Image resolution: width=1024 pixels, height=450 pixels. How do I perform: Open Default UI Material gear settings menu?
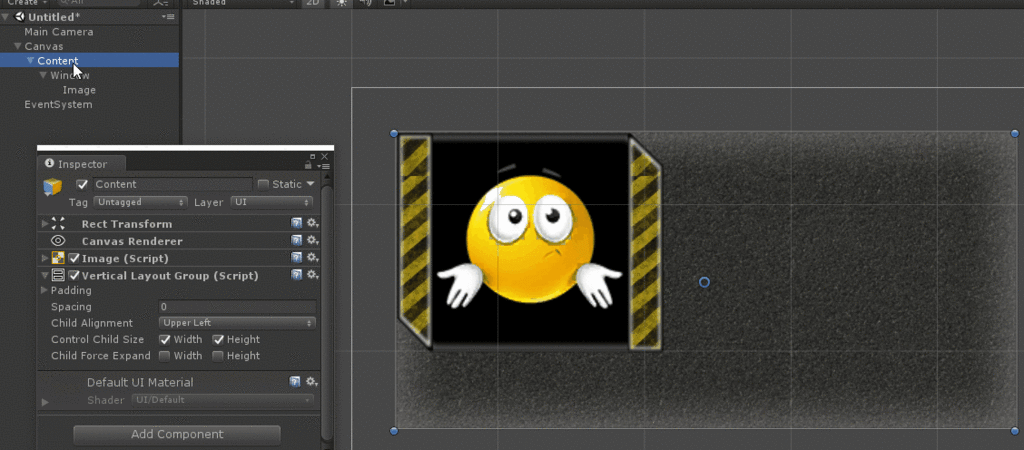click(312, 381)
